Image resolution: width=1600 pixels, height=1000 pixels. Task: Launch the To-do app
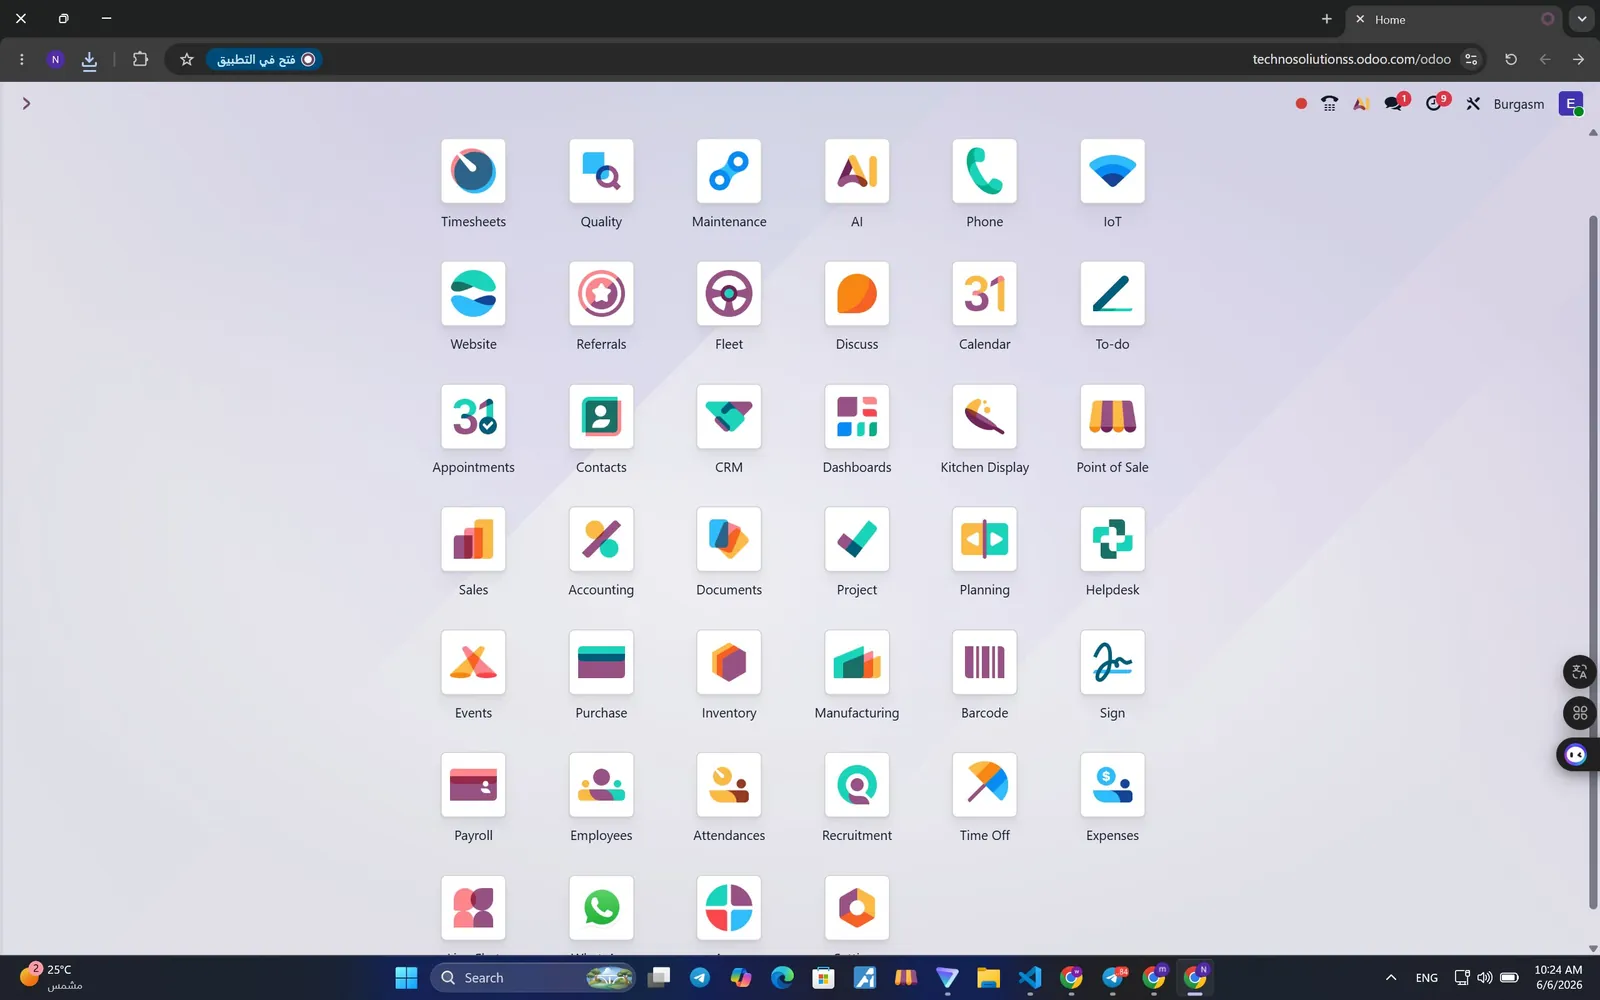(x=1113, y=294)
